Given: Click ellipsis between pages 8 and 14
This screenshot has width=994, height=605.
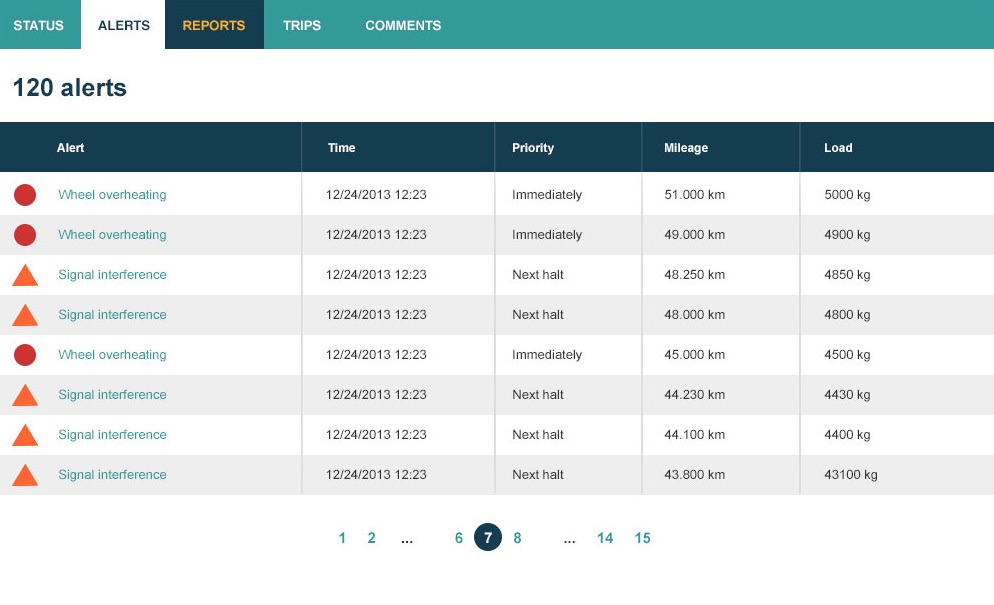Looking at the screenshot, I should [x=569, y=540].
